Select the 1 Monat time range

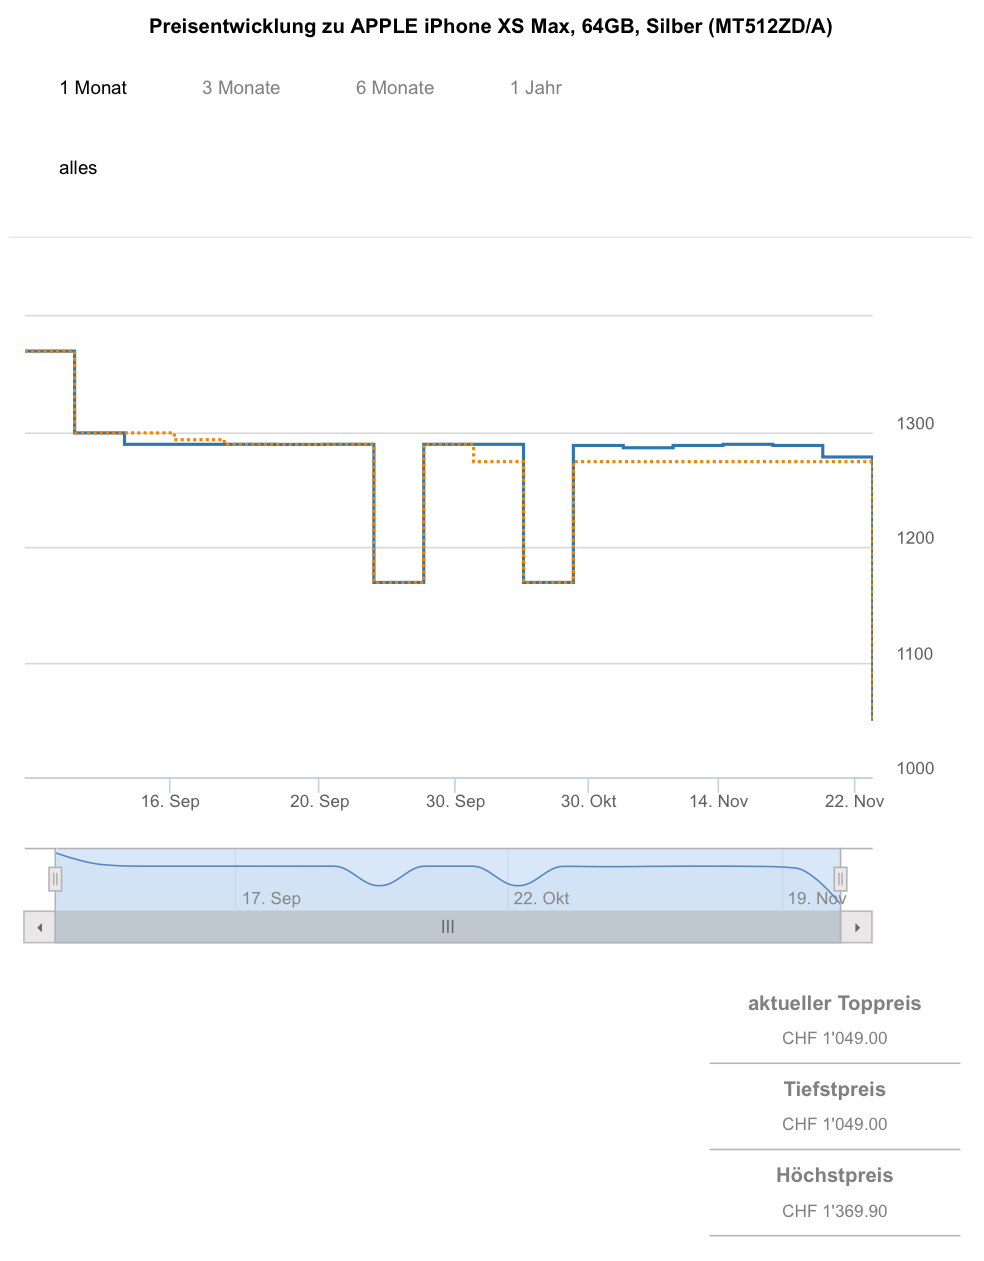(93, 88)
